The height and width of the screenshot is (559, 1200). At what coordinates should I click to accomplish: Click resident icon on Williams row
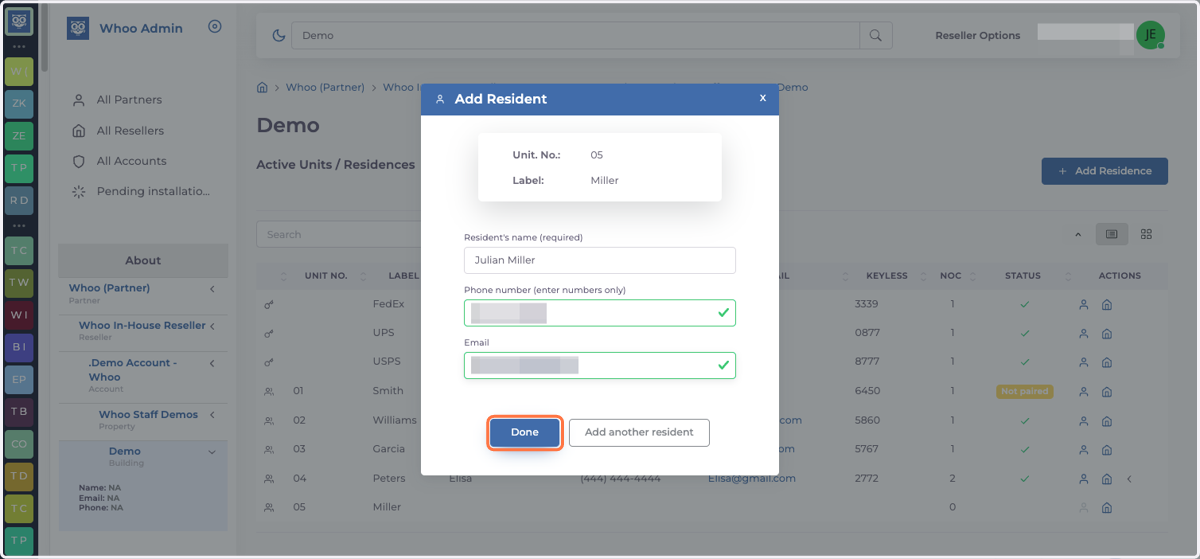[x=1083, y=421]
